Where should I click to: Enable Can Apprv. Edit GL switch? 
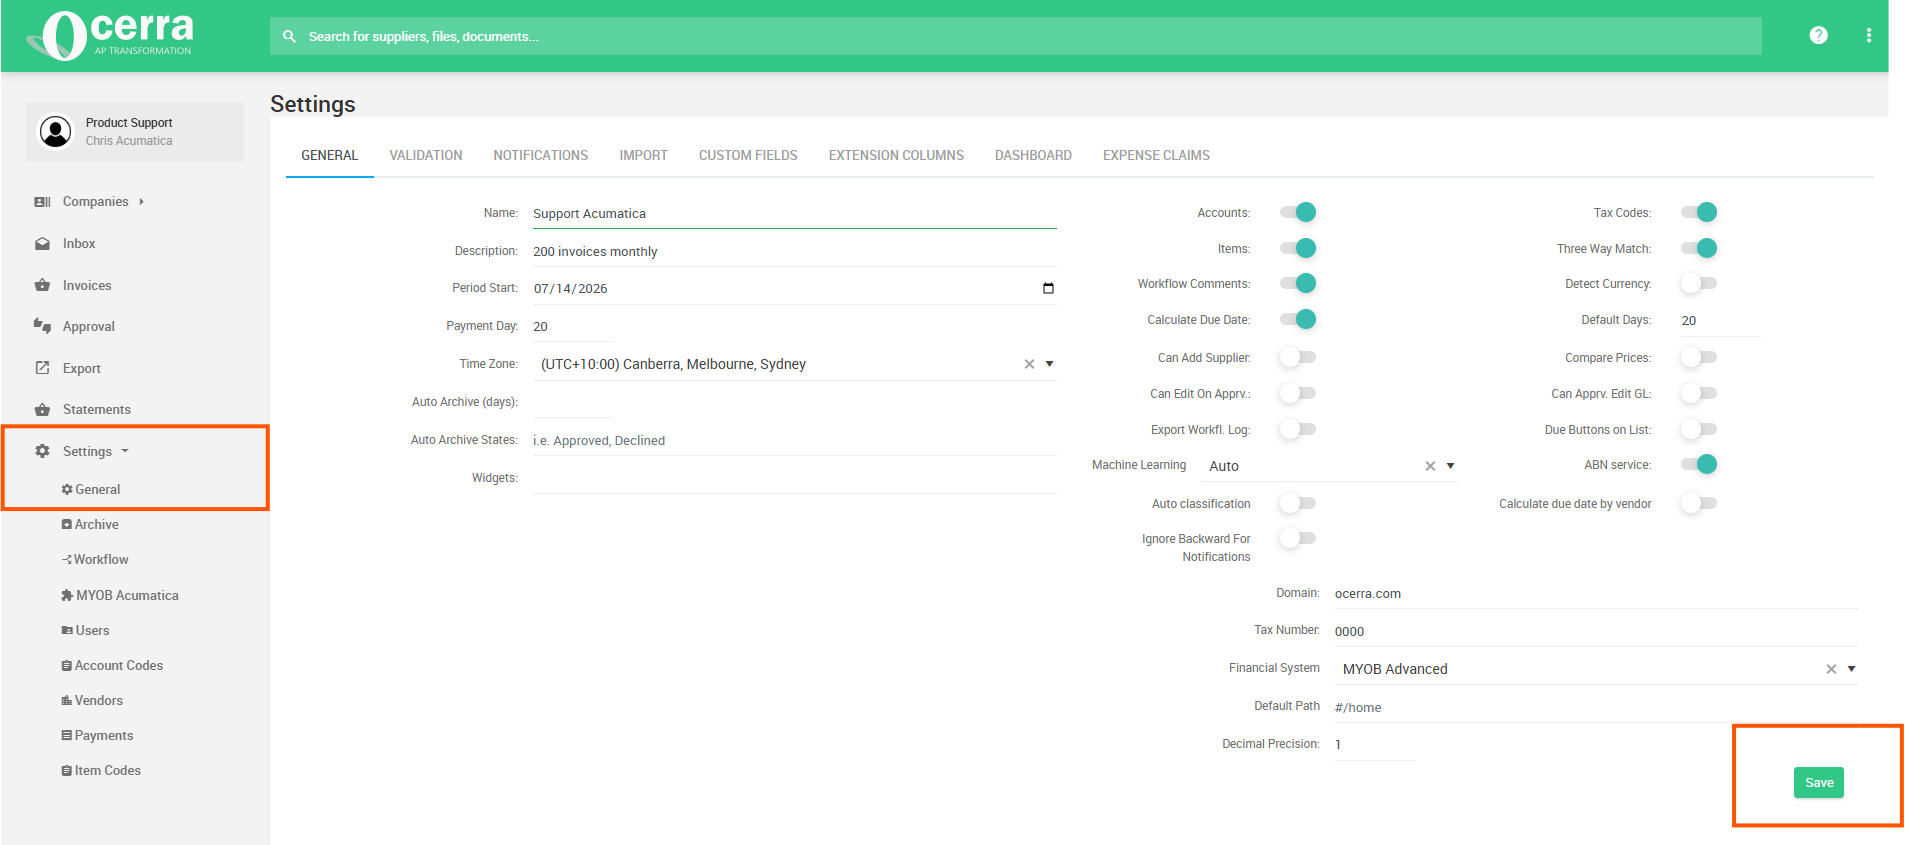(1699, 393)
